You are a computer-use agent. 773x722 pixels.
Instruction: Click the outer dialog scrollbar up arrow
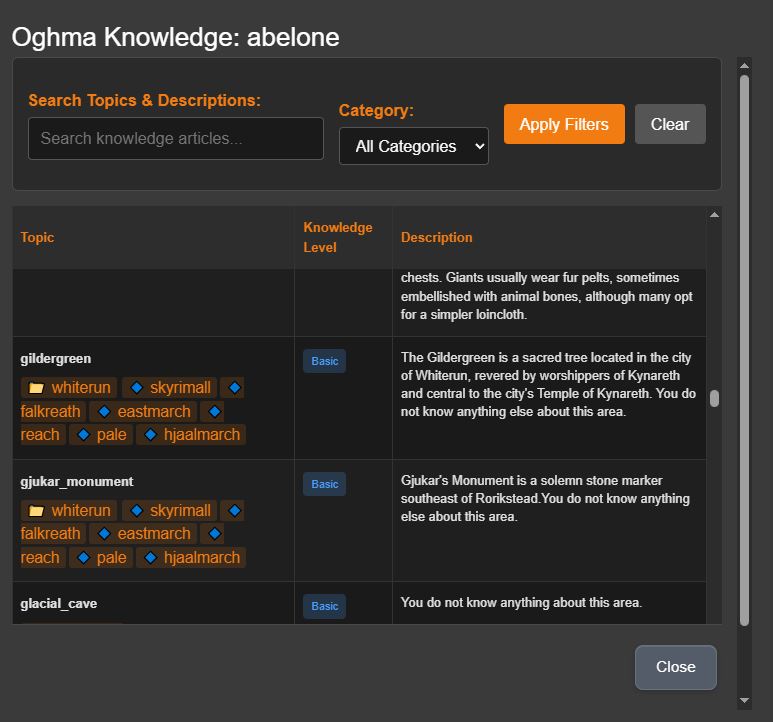coord(744,66)
